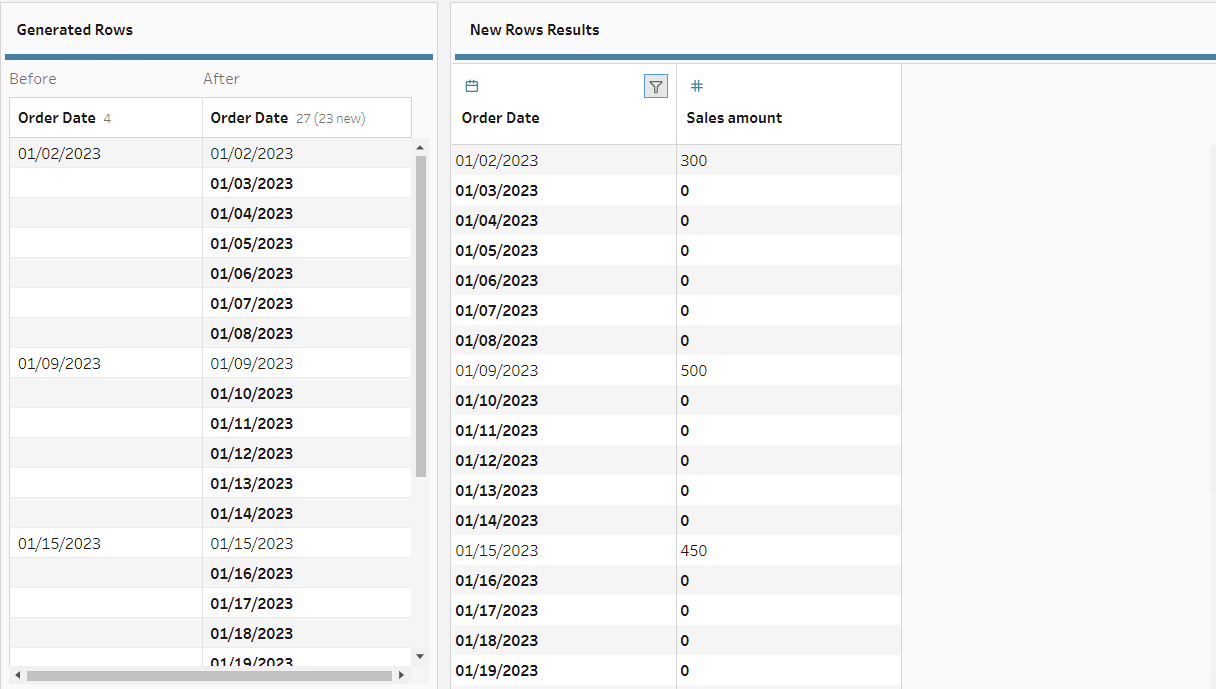This screenshot has height=689, width=1216.
Task: Select the 01/09/2023 cell in Before column
Action: pos(59,364)
